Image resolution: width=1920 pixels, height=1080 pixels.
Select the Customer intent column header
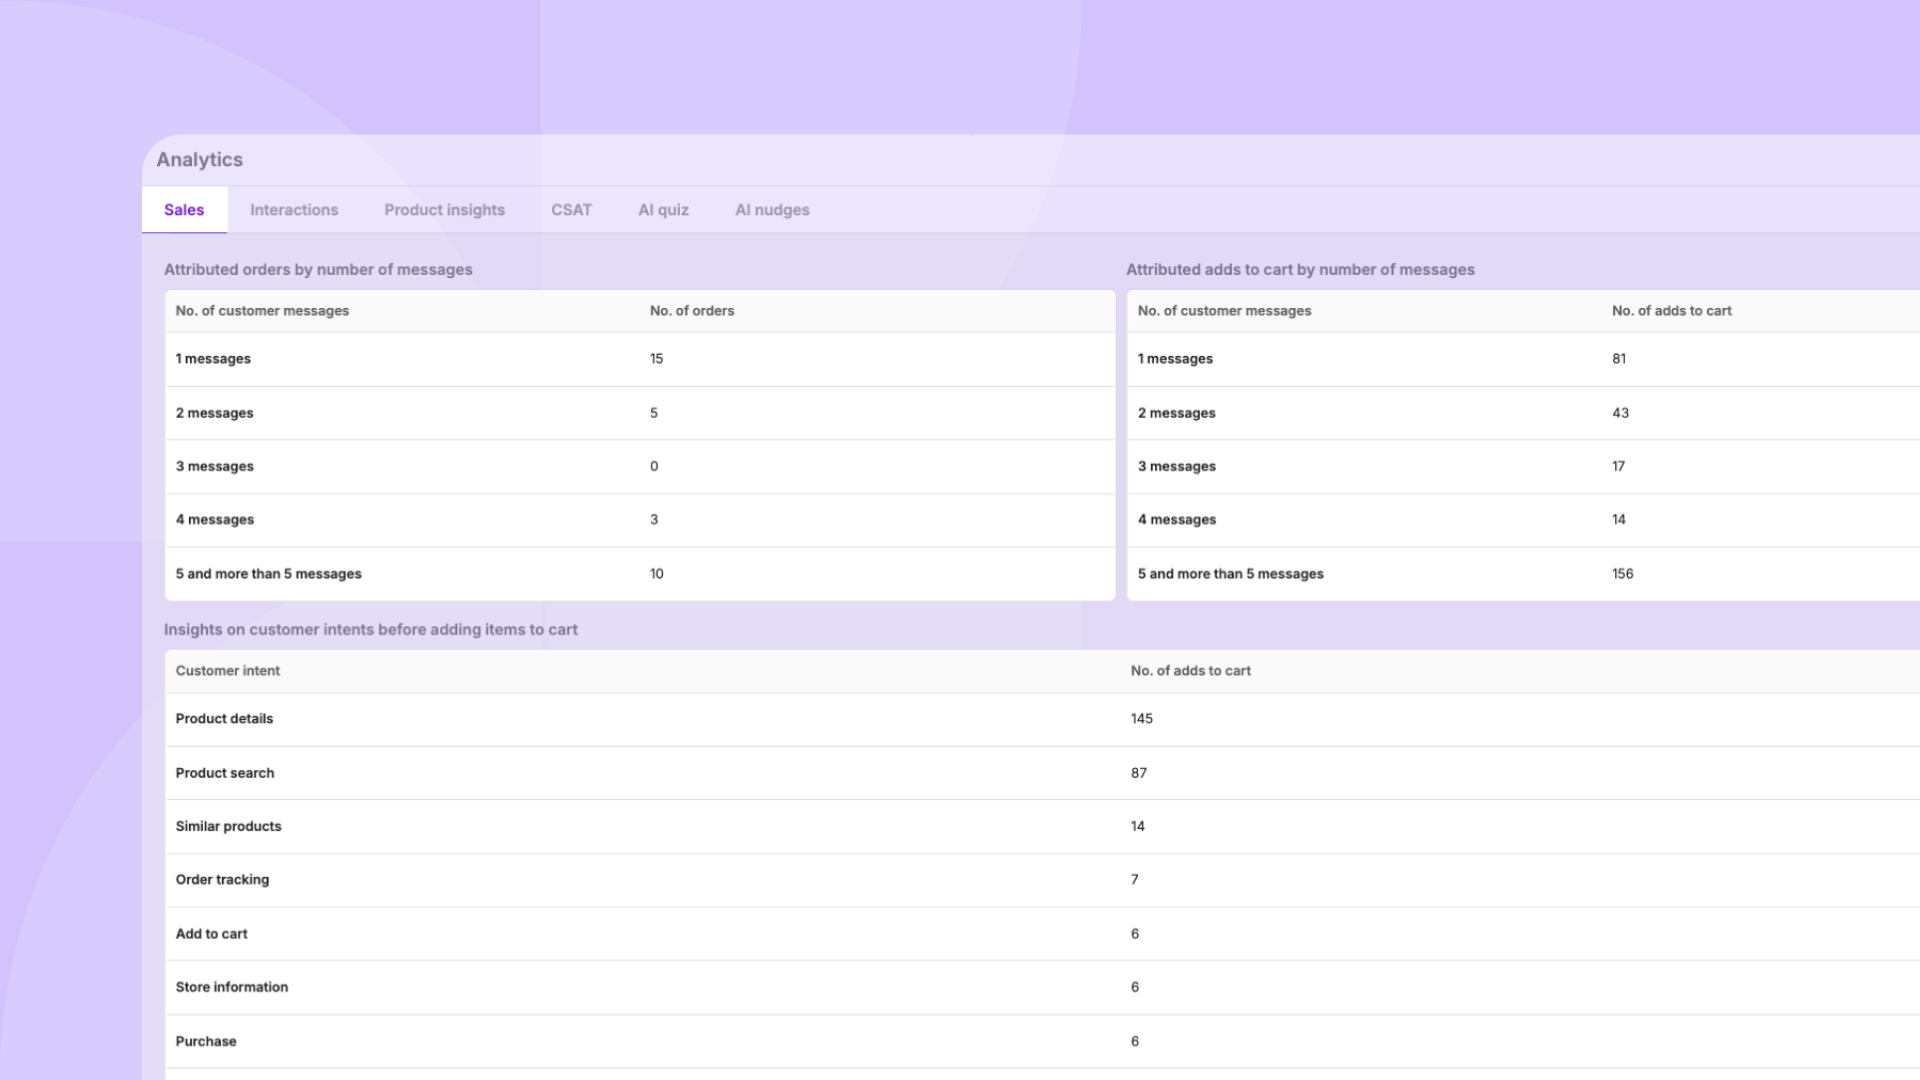(x=227, y=671)
